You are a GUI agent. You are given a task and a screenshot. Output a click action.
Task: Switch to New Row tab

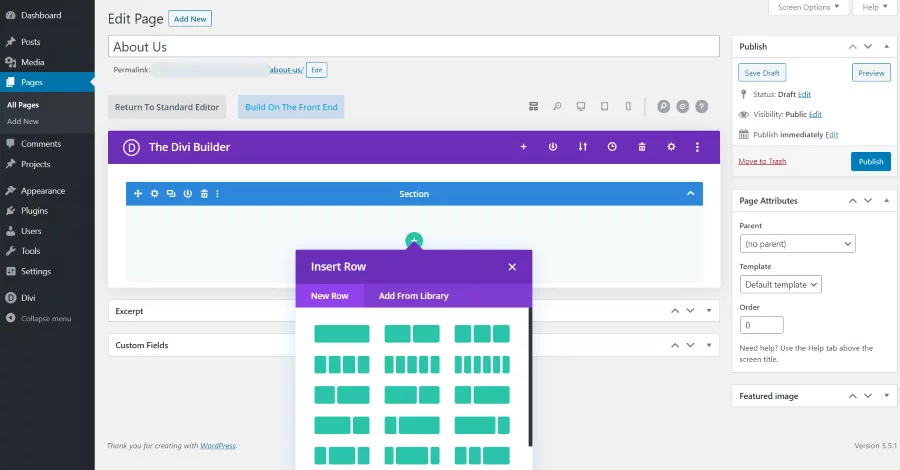pos(329,296)
